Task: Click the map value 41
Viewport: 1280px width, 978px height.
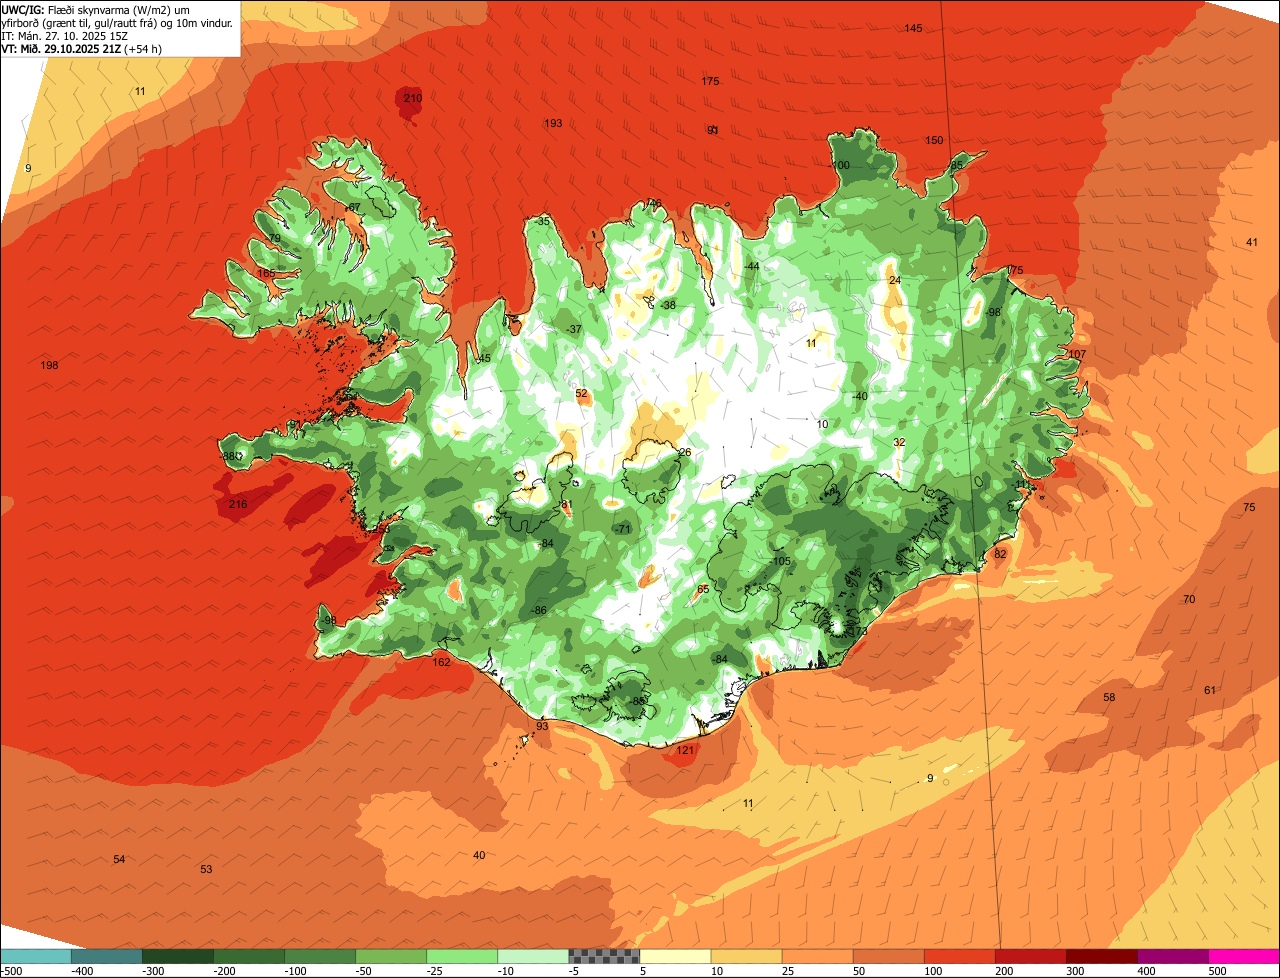Action: click(1252, 242)
